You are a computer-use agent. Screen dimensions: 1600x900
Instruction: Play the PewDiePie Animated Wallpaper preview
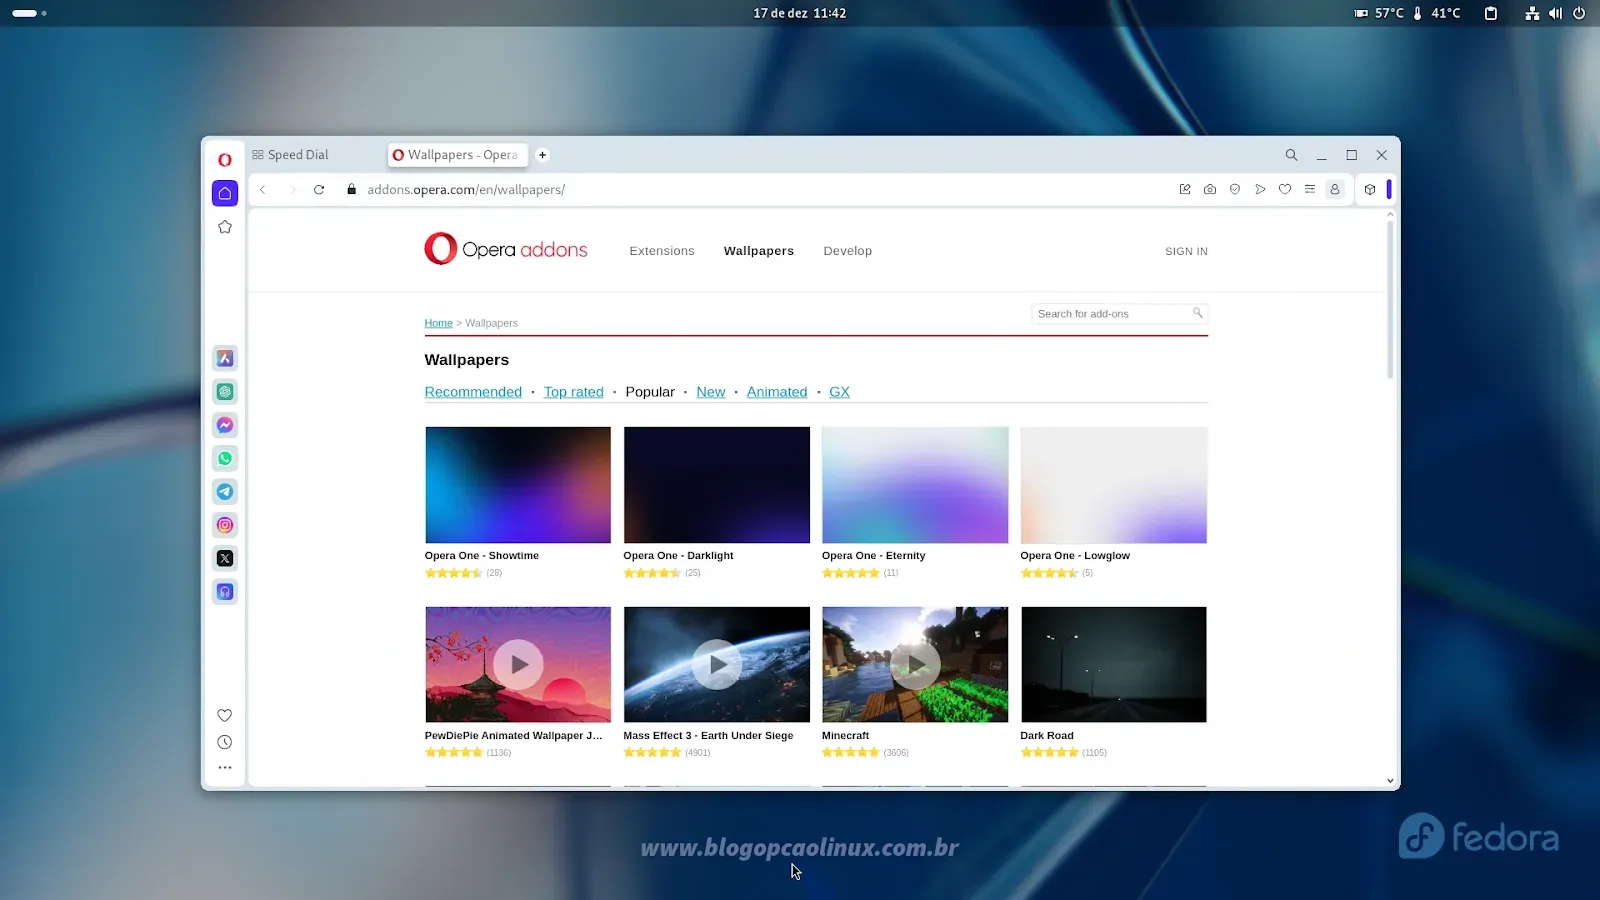point(518,664)
